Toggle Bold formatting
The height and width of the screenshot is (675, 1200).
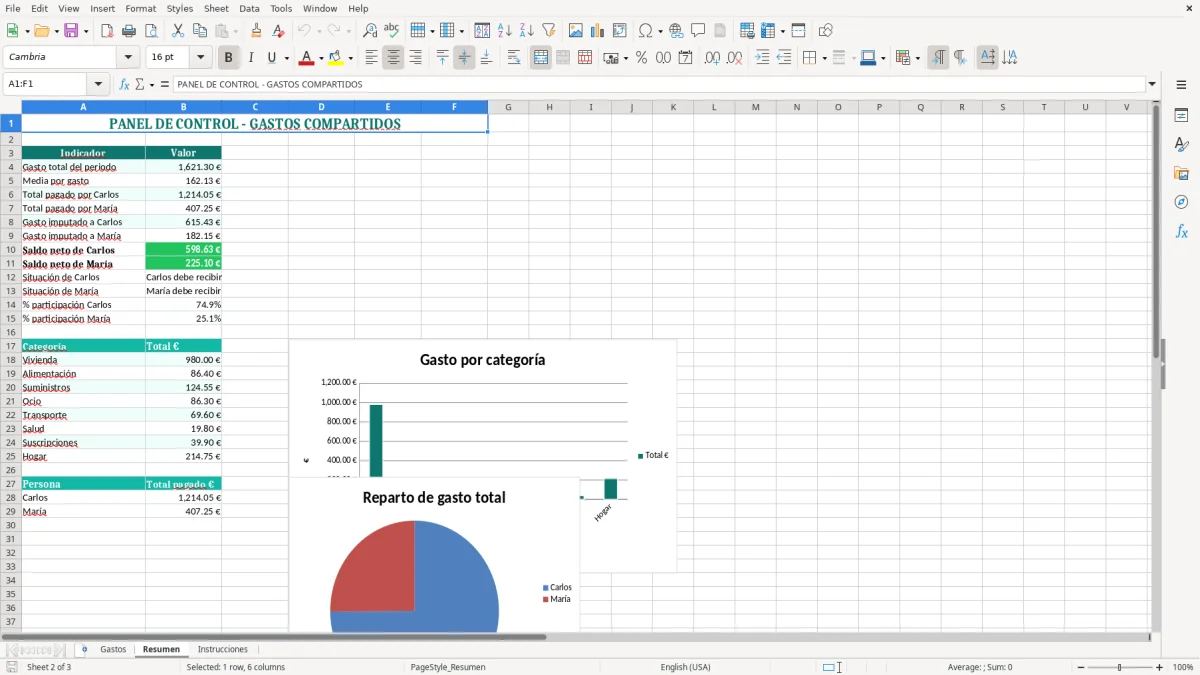tap(229, 58)
